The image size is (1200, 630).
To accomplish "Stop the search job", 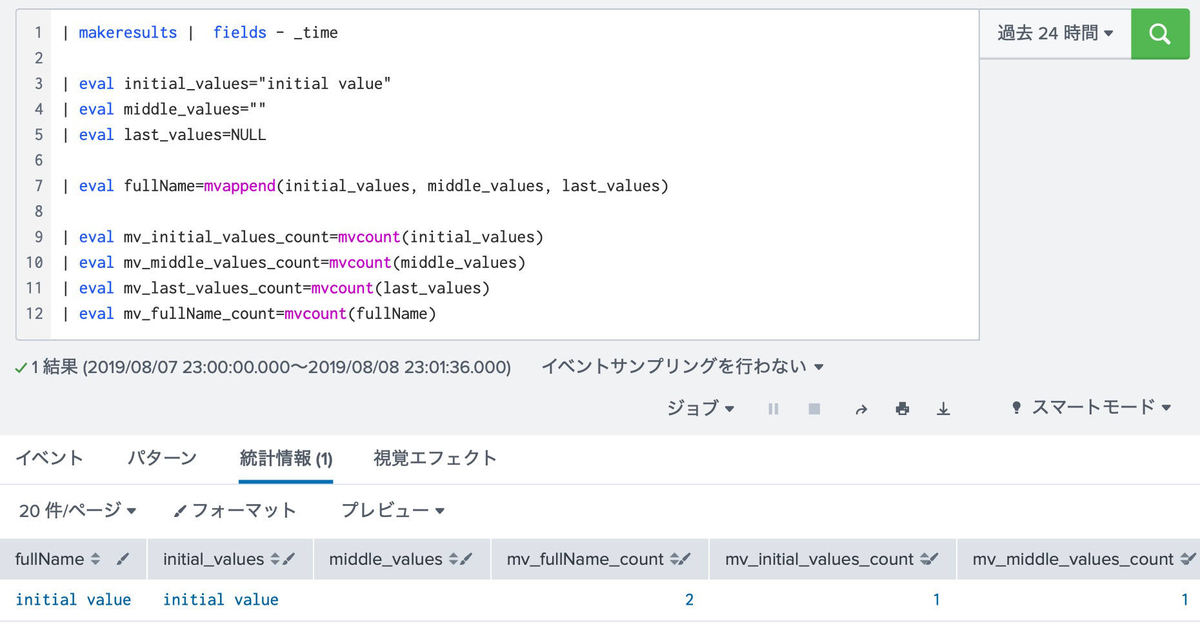I will 813,408.
